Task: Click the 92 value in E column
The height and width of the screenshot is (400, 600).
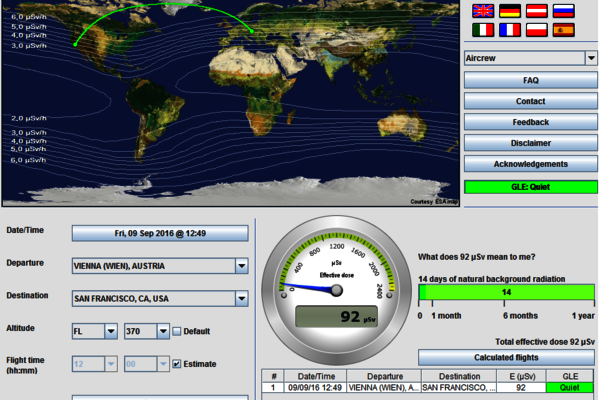Action: [x=521, y=388]
